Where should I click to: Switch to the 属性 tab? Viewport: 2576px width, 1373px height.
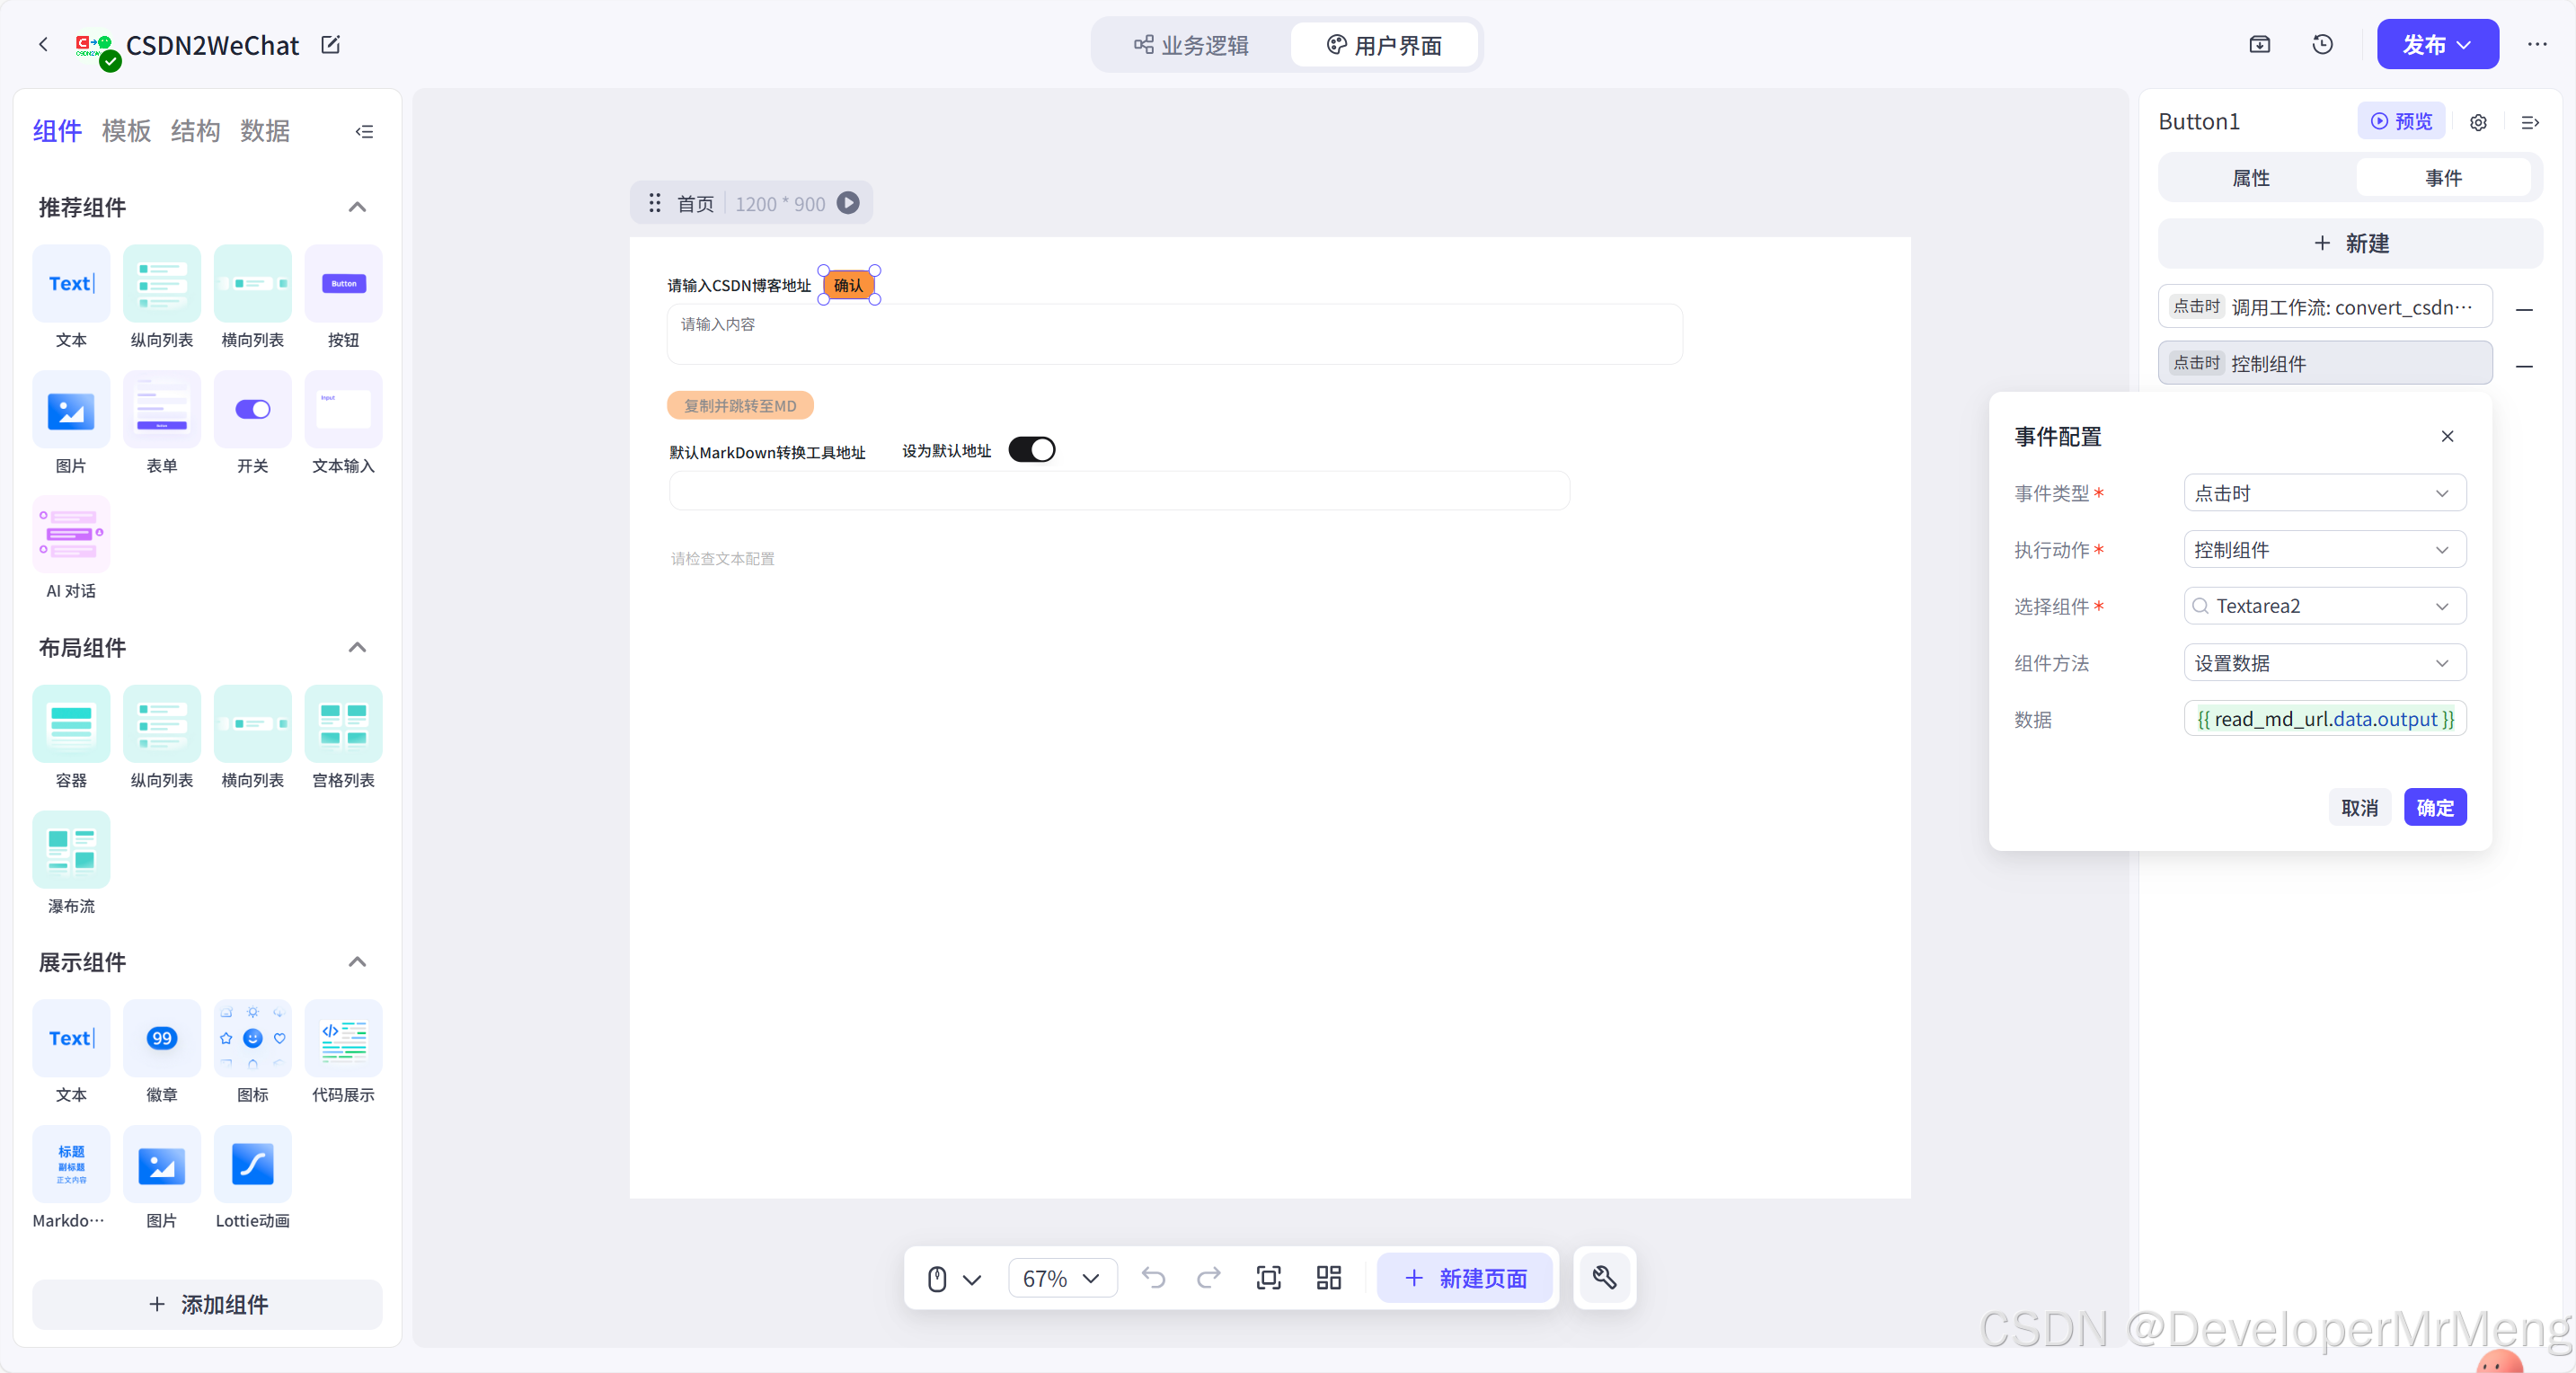(x=2251, y=178)
